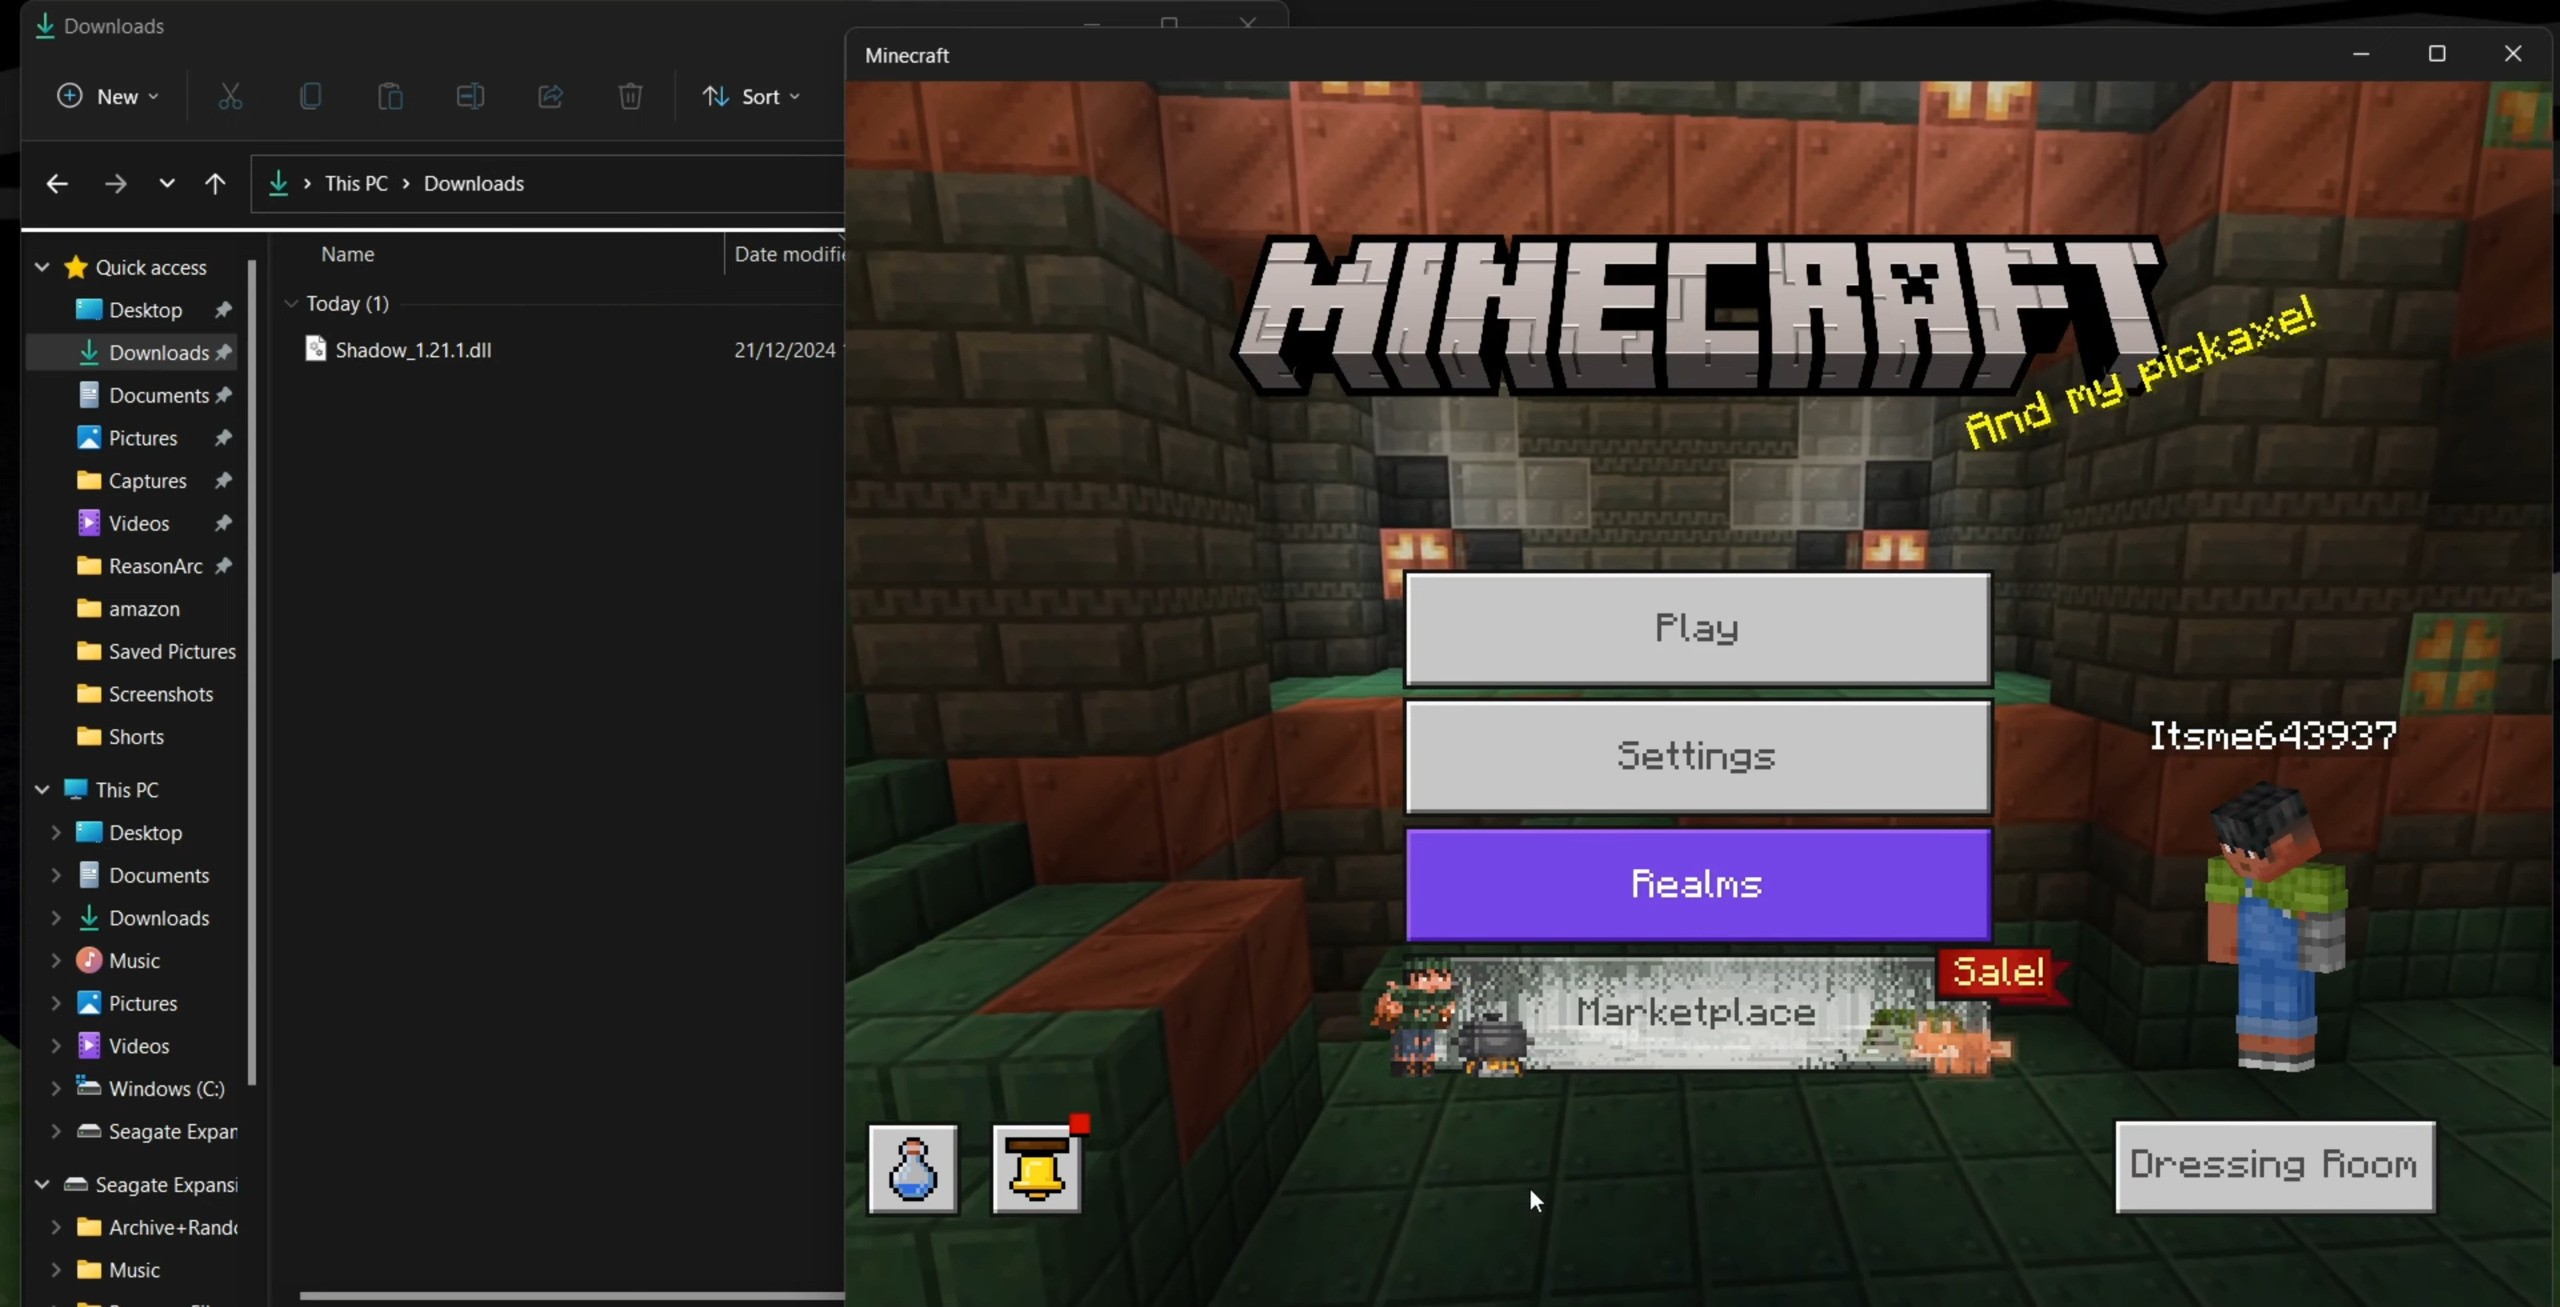This screenshot has width=2560, height=1307.
Task: Click the navigation pane vertical scrollbar
Action: (252, 671)
